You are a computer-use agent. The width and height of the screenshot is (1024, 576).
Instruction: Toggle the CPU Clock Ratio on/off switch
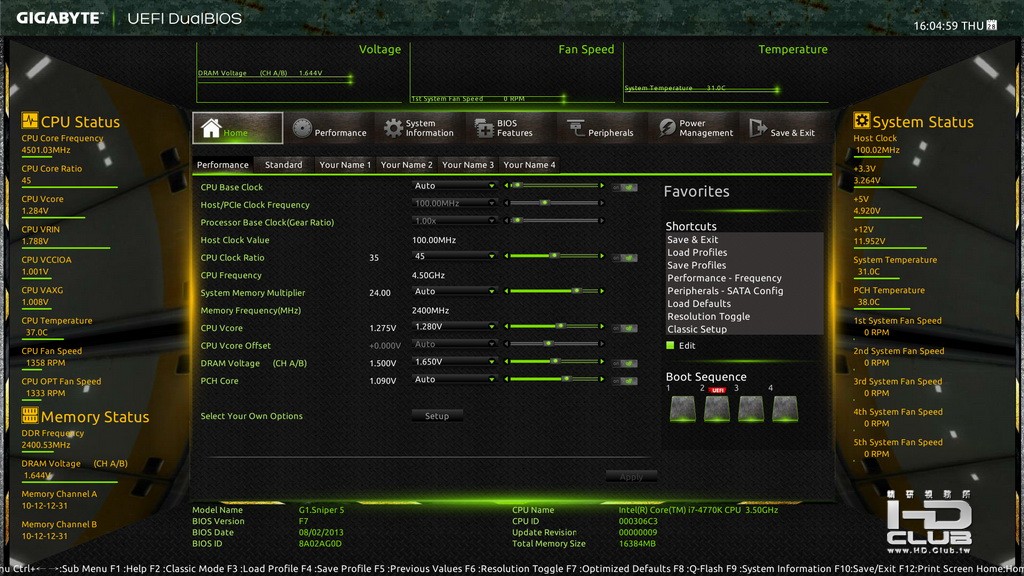[625, 258]
